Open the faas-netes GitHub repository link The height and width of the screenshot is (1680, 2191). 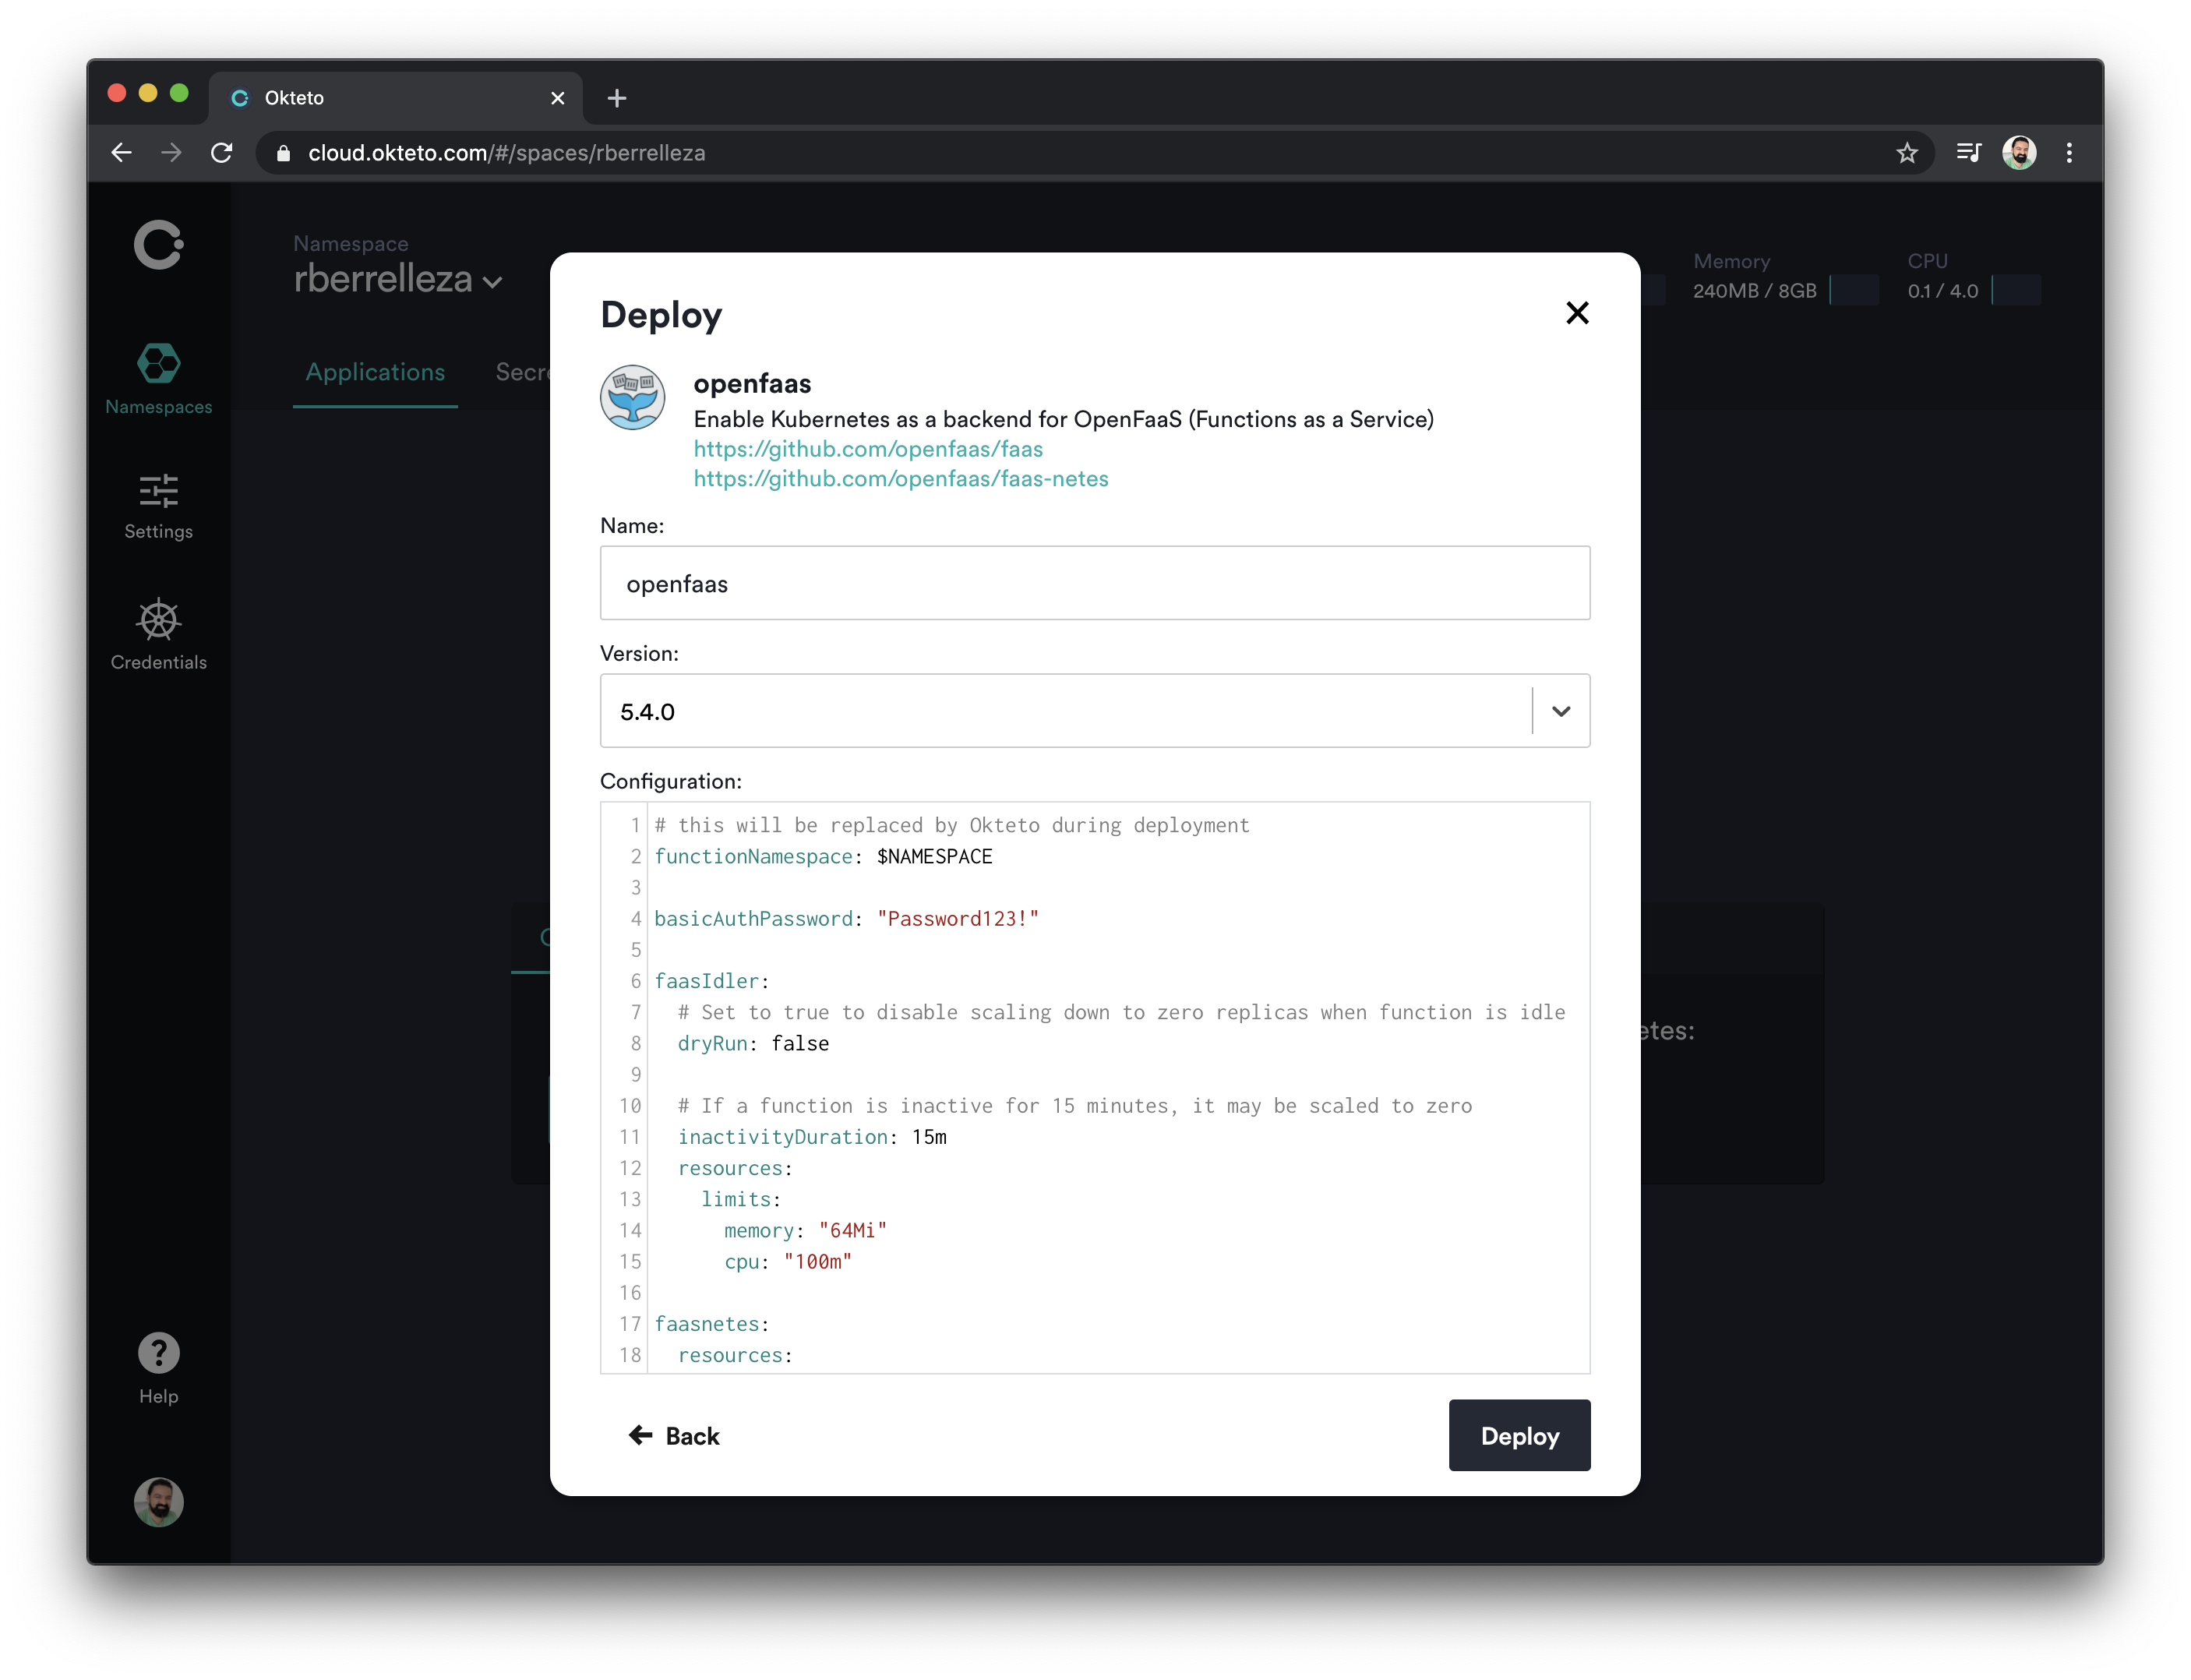point(900,478)
